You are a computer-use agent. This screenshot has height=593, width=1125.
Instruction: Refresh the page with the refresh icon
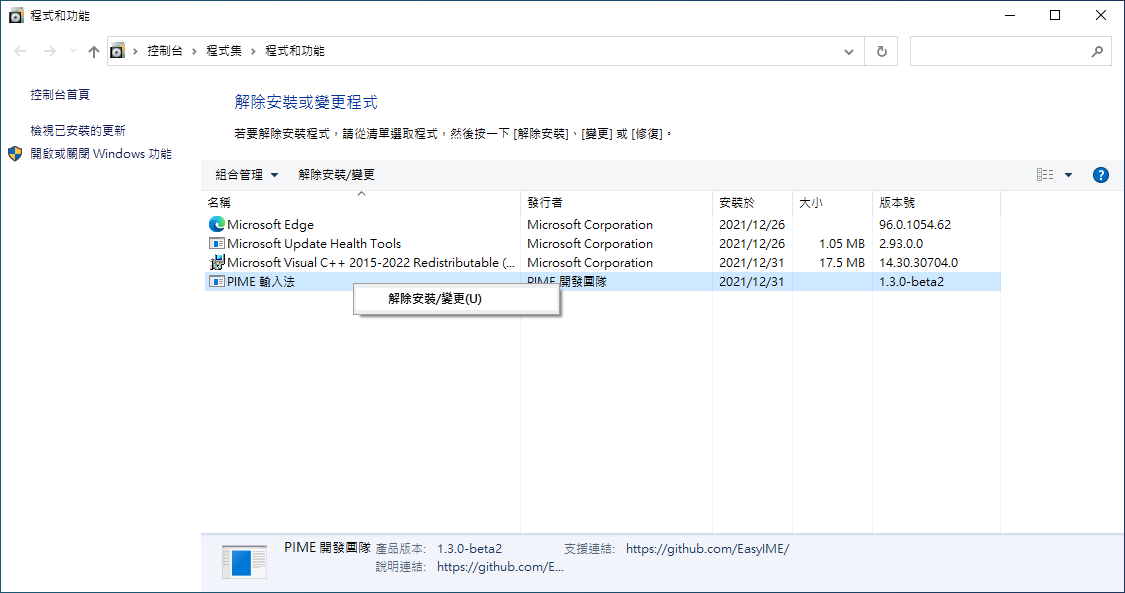point(881,50)
